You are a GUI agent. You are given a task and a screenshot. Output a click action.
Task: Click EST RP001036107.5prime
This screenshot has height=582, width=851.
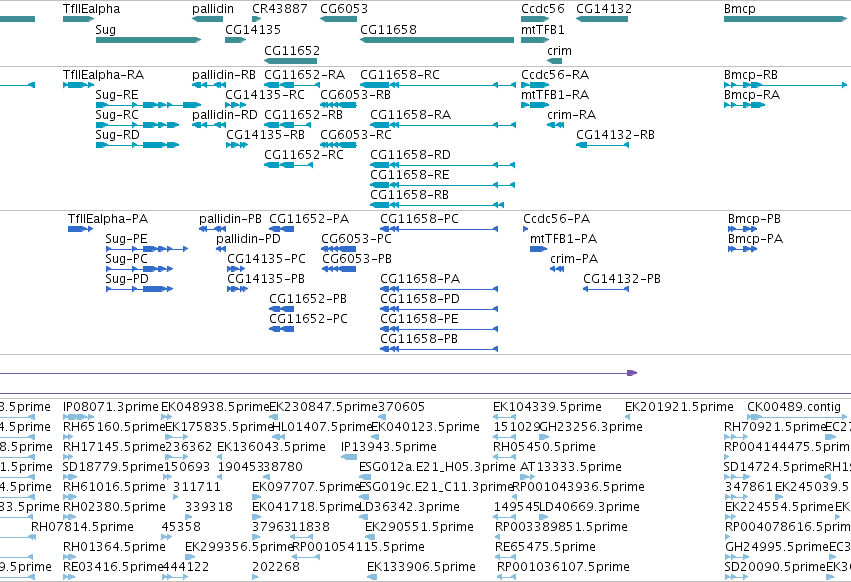pyautogui.click(x=506, y=577)
